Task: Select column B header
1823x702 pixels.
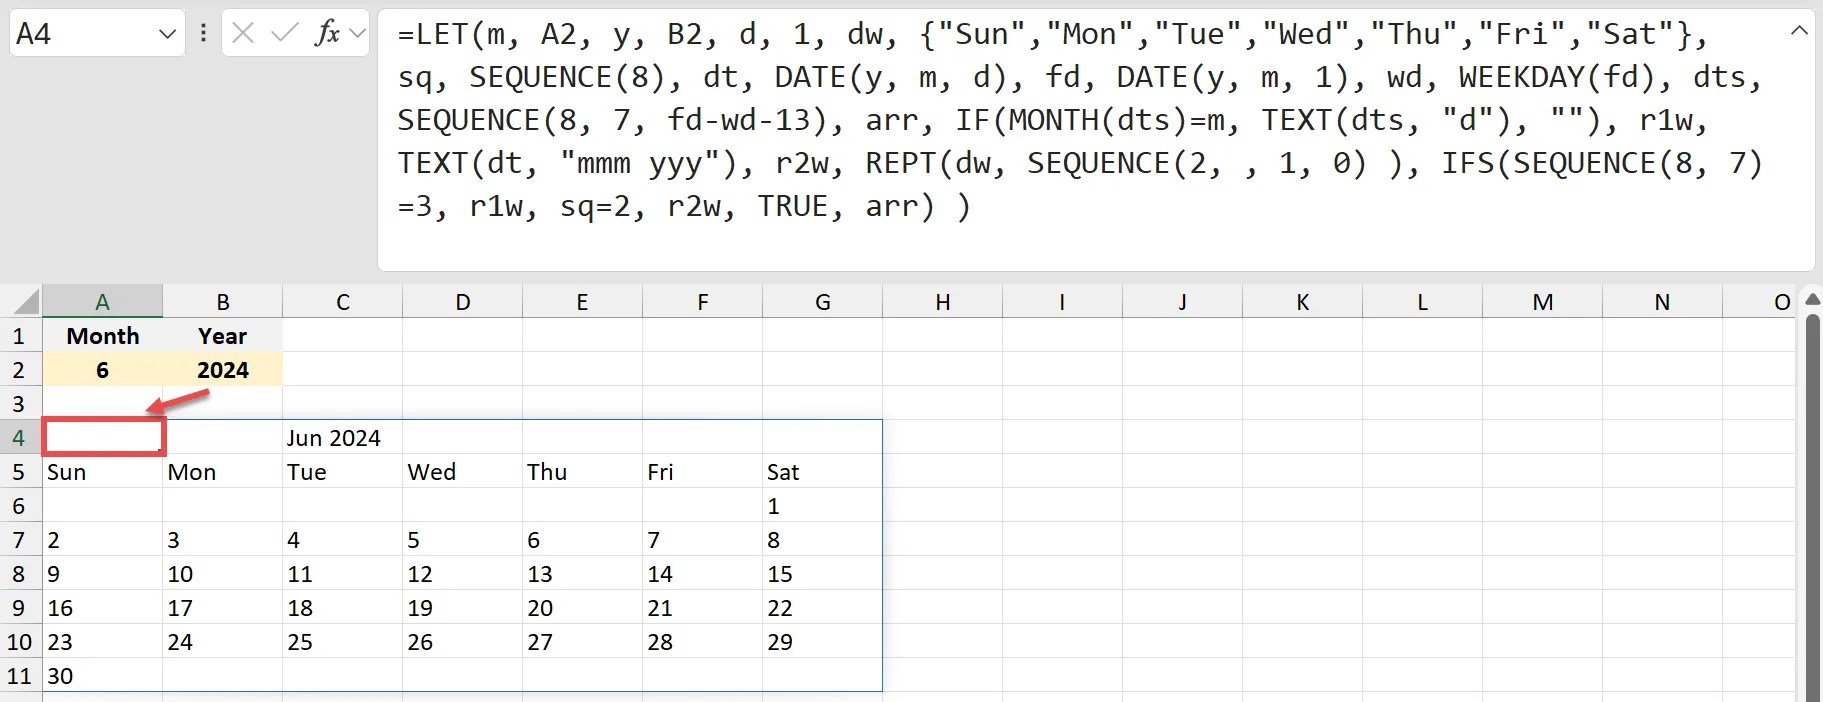Action: point(222,301)
